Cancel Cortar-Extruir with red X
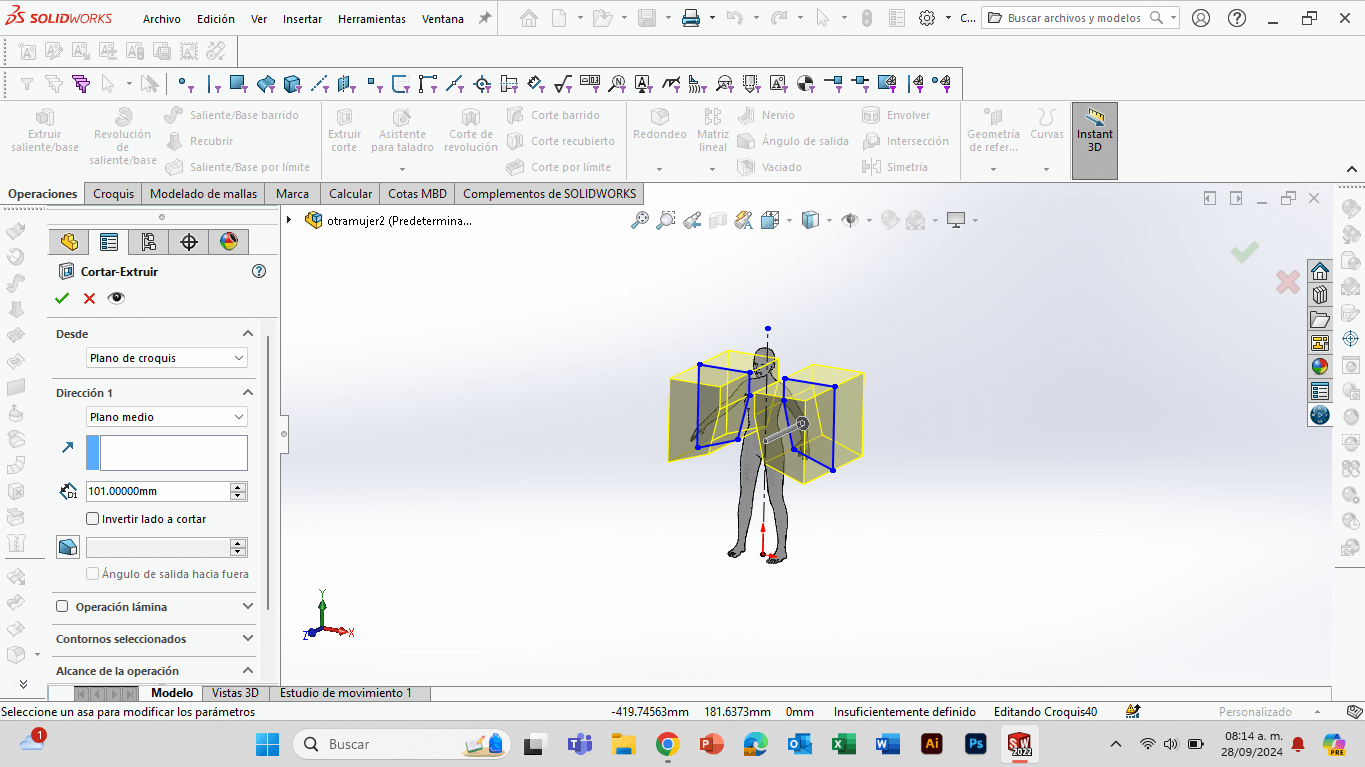This screenshot has height=767, width=1365. tap(89, 298)
